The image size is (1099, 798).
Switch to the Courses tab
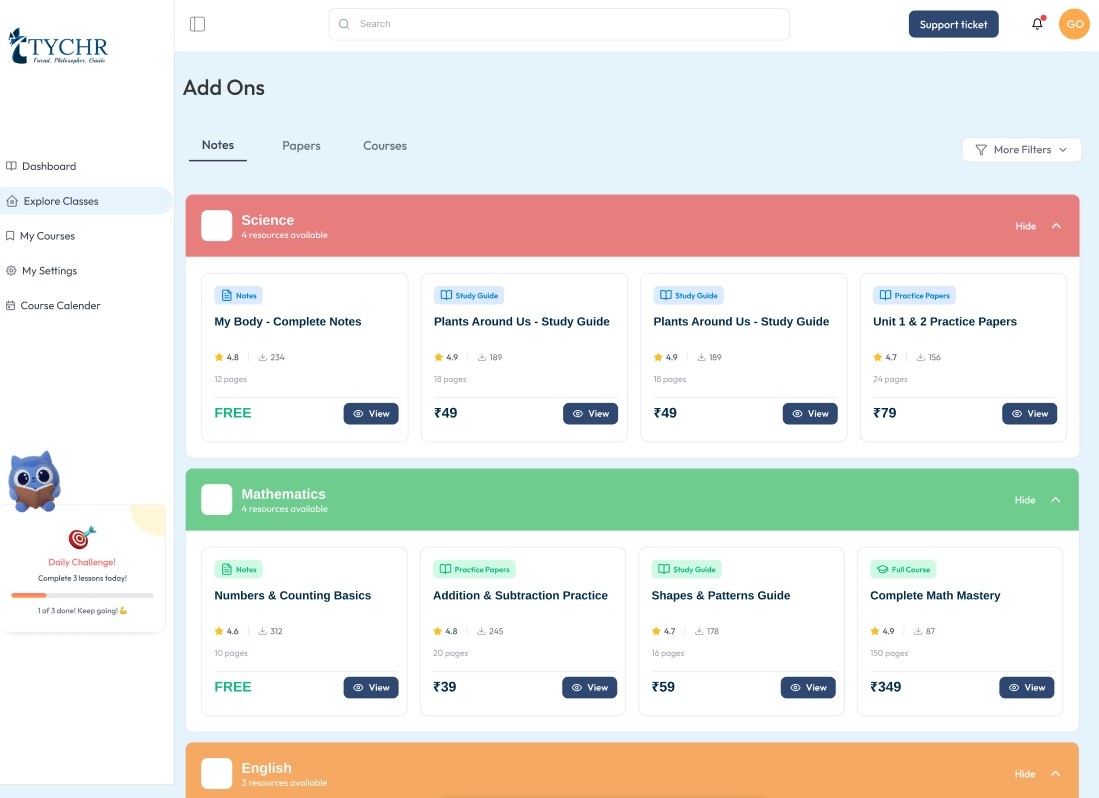(385, 146)
